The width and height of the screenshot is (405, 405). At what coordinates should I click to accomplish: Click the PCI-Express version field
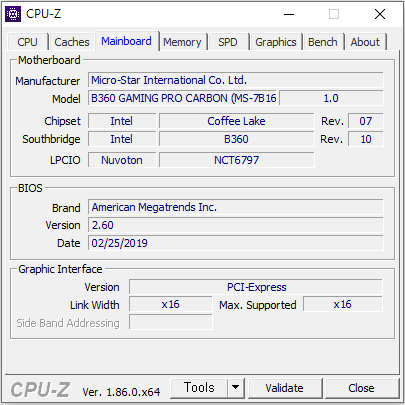pyautogui.click(x=256, y=287)
